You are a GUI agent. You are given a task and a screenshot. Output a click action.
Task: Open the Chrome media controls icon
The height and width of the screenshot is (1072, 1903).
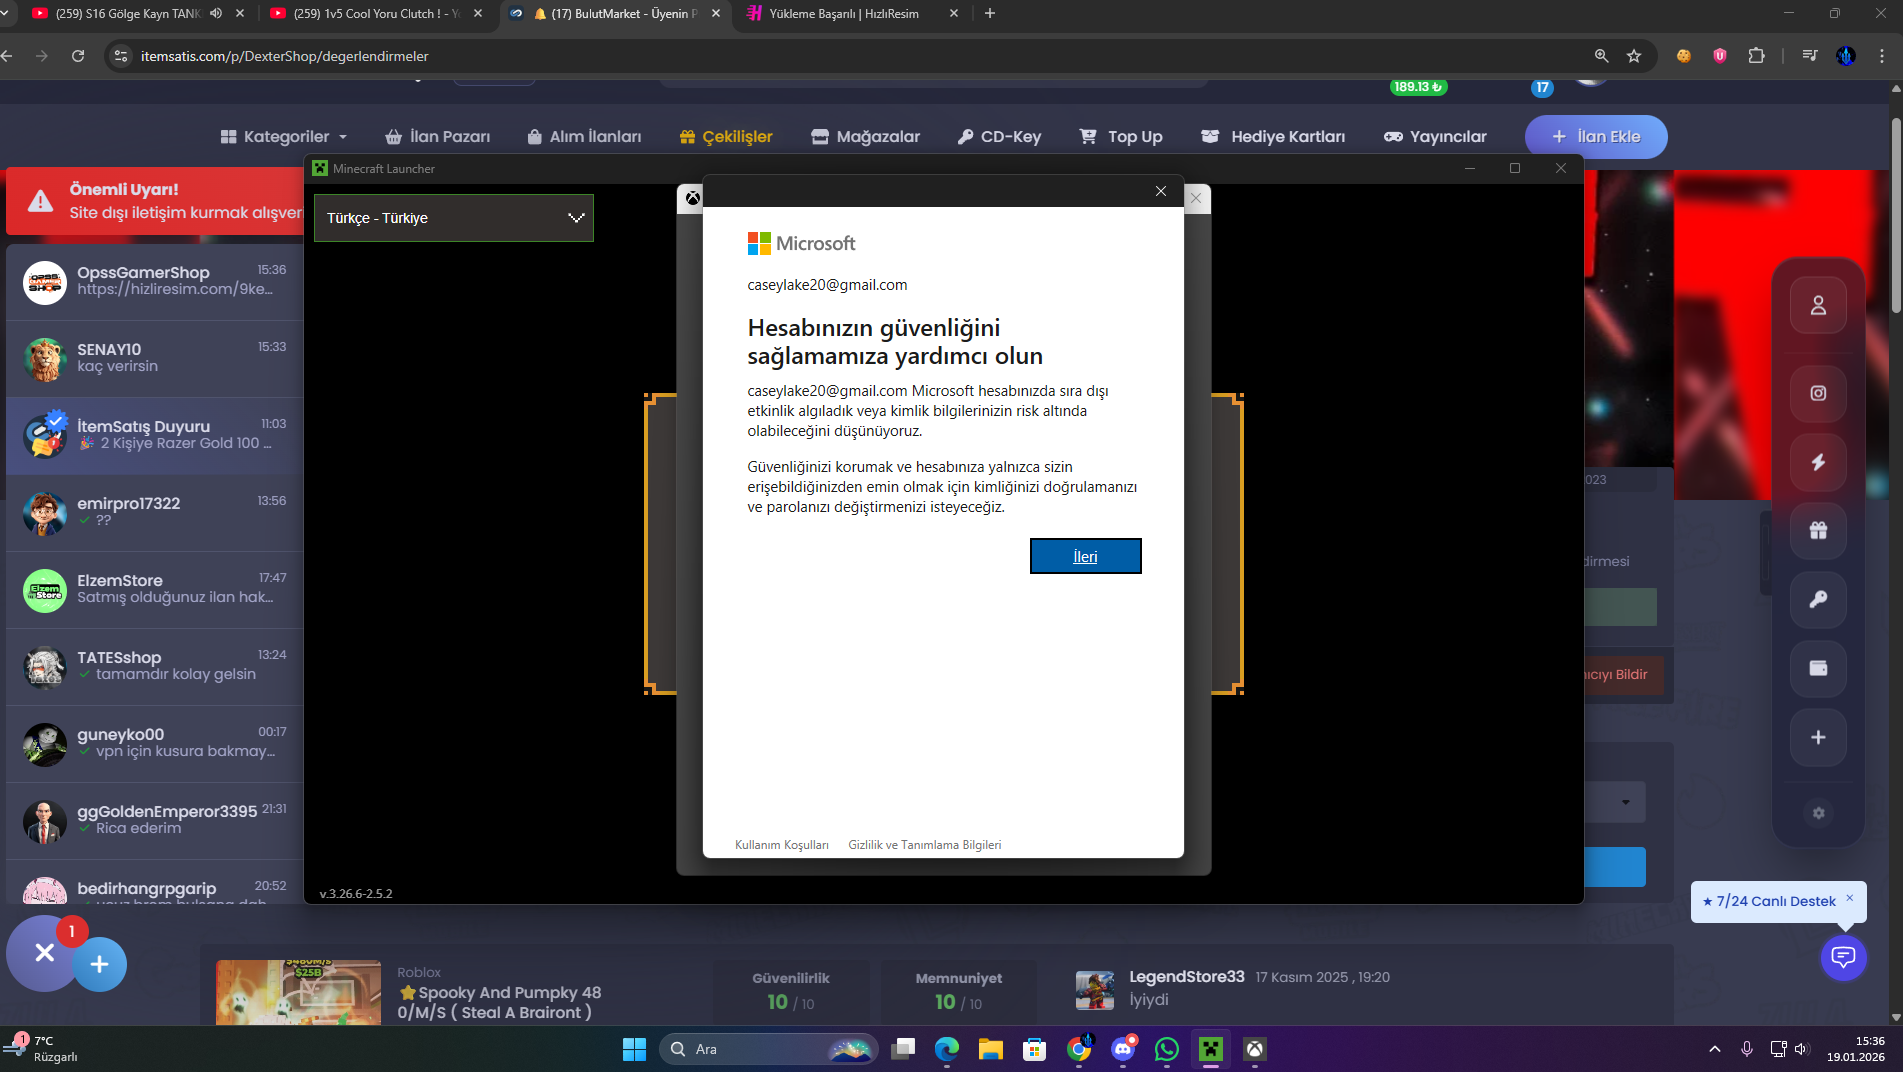[x=1809, y=56]
